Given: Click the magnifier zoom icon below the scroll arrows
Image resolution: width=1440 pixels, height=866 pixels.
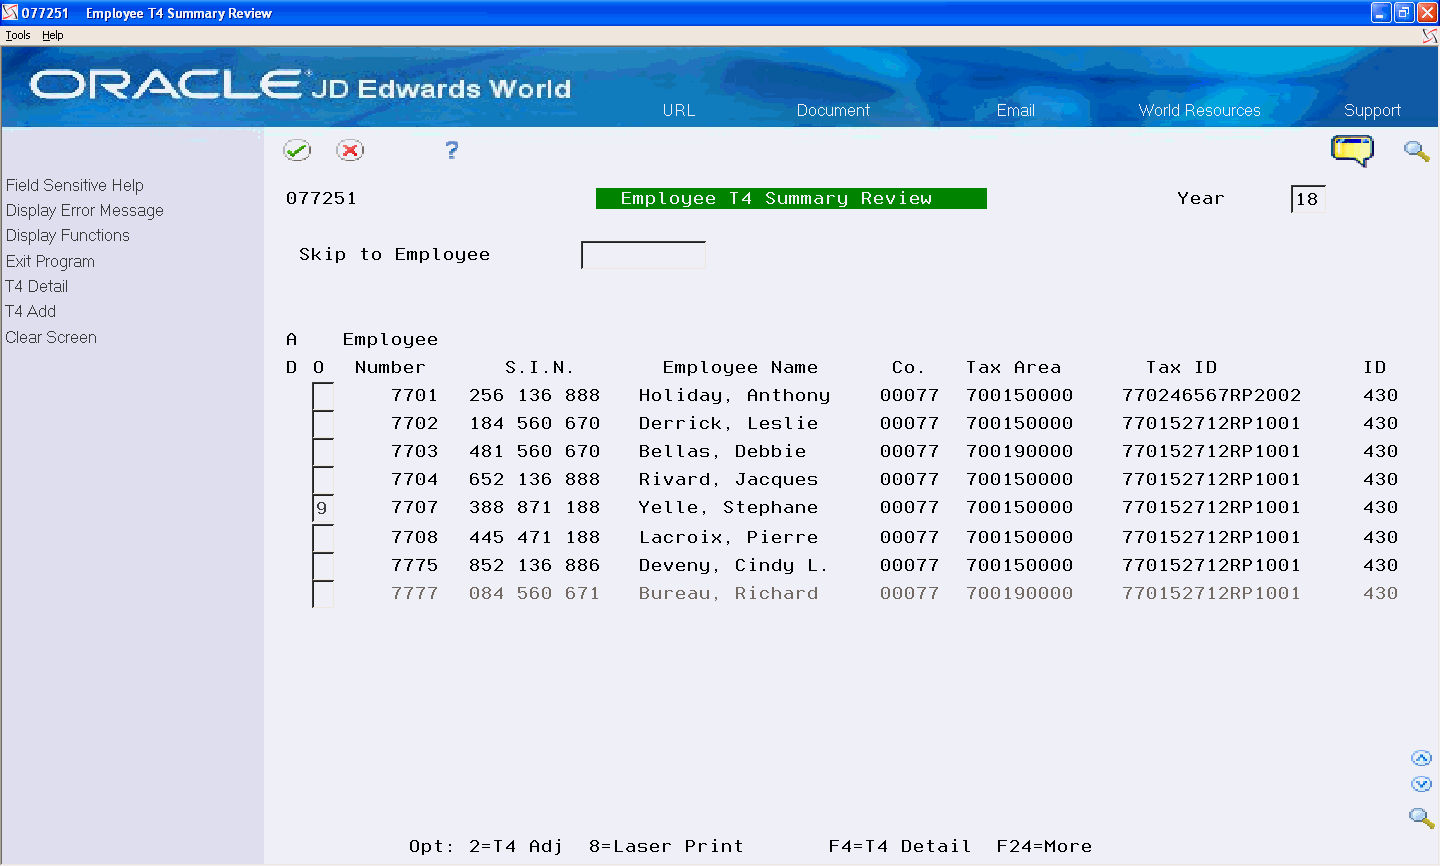Looking at the screenshot, I should coord(1421,817).
